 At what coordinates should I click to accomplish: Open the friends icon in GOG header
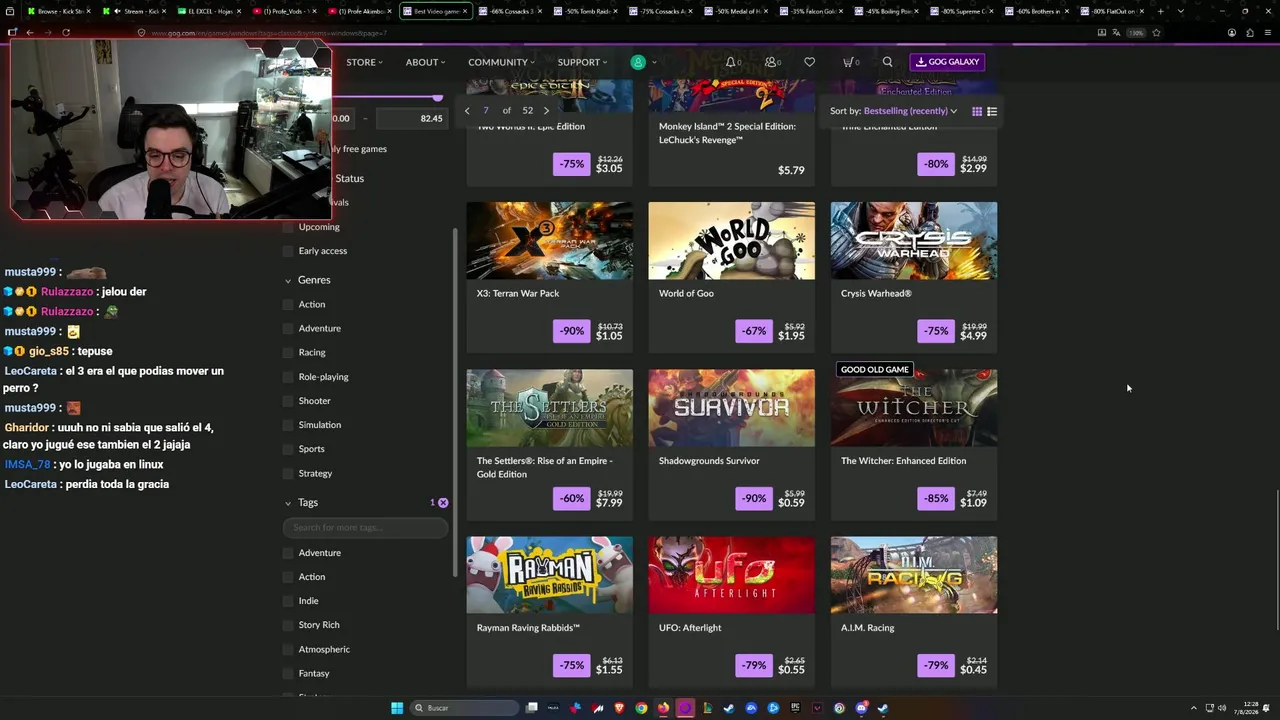point(772,62)
